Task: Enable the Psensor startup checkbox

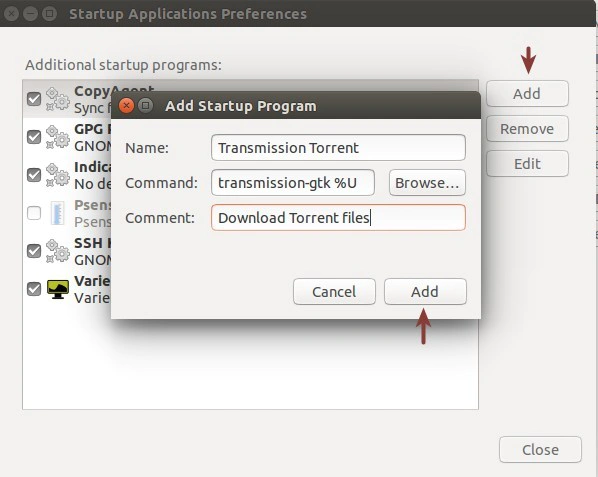Action: tap(34, 213)
